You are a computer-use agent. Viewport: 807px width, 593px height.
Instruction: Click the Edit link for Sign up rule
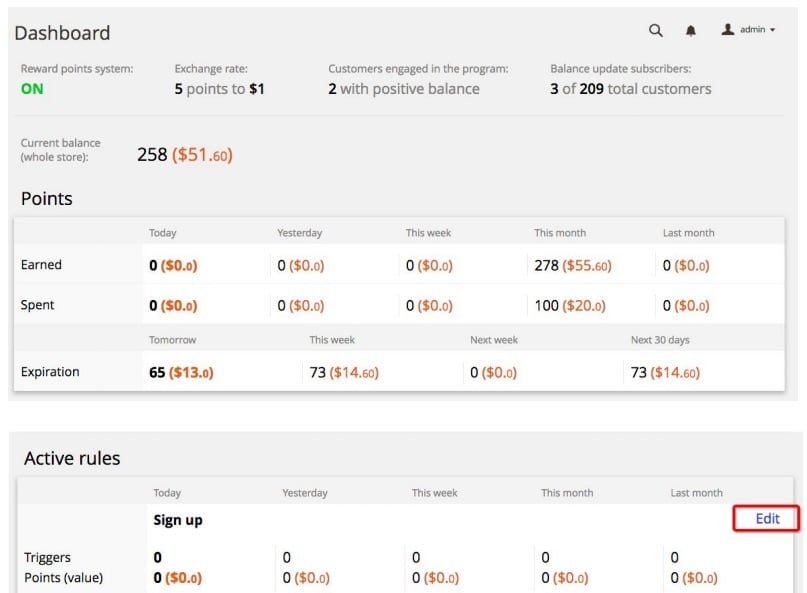tap(767, 518)
